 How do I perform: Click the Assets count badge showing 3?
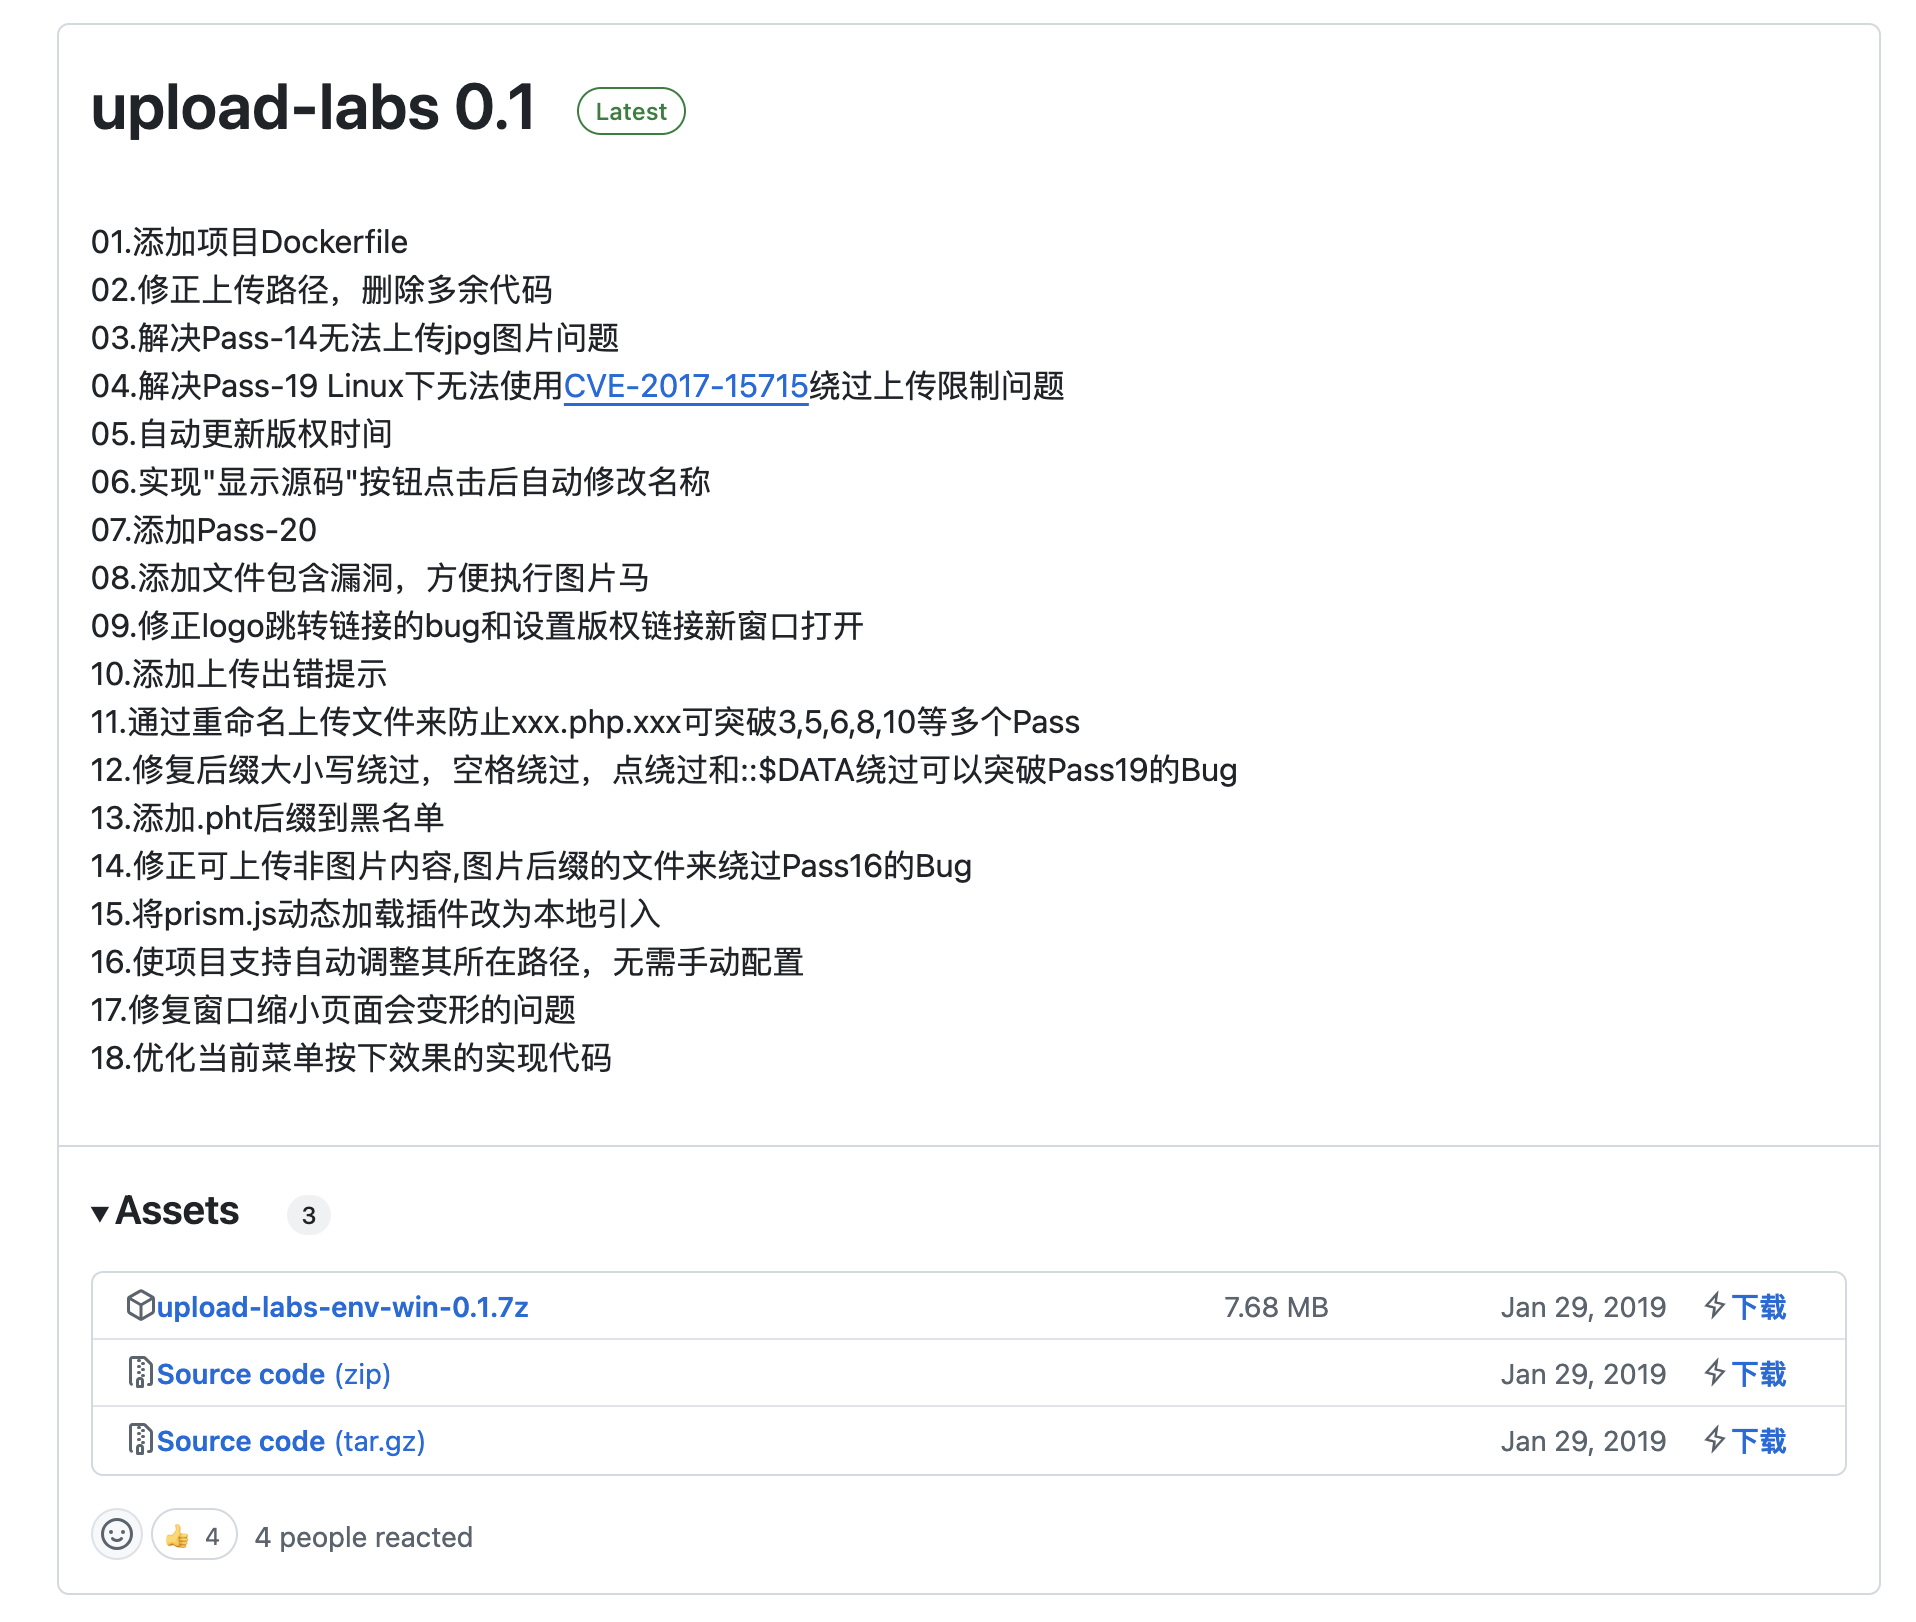308,1215
